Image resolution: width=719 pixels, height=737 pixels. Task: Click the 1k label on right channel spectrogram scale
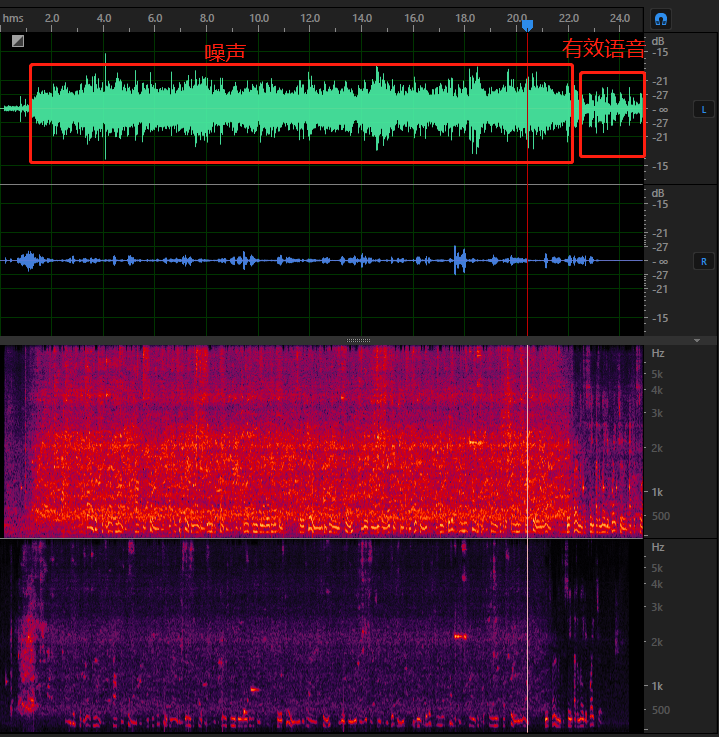pyautogui.click(x=657, y=686)
